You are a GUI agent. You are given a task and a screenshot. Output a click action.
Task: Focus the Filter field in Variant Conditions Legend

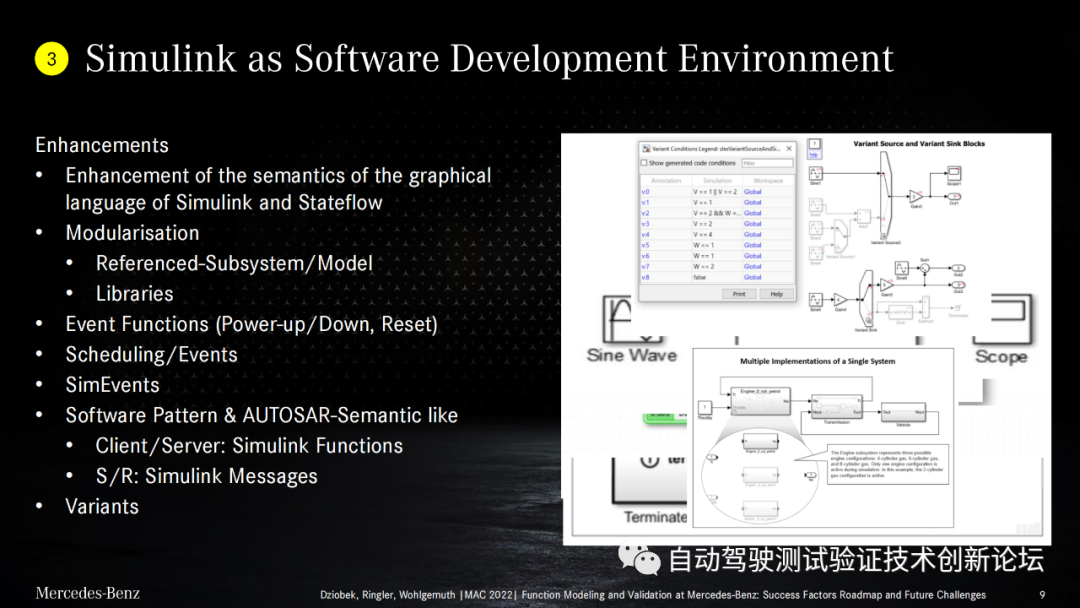[x=767, y=163]
